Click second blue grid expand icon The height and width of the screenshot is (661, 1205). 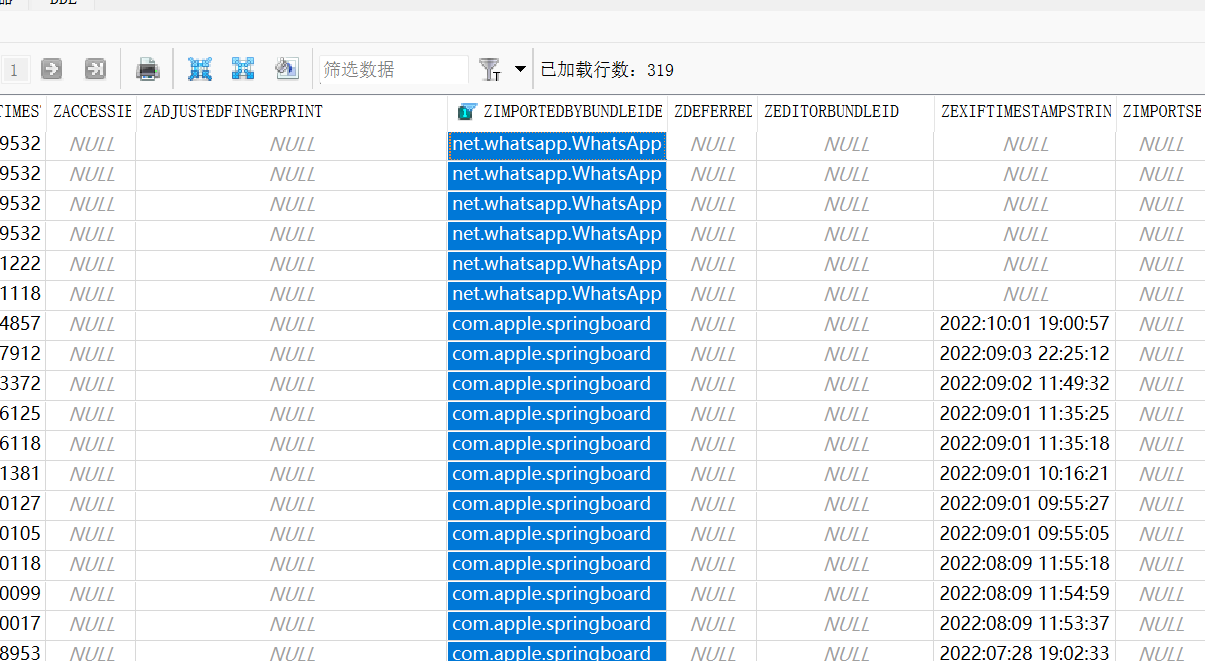click(x=243, y=68)
